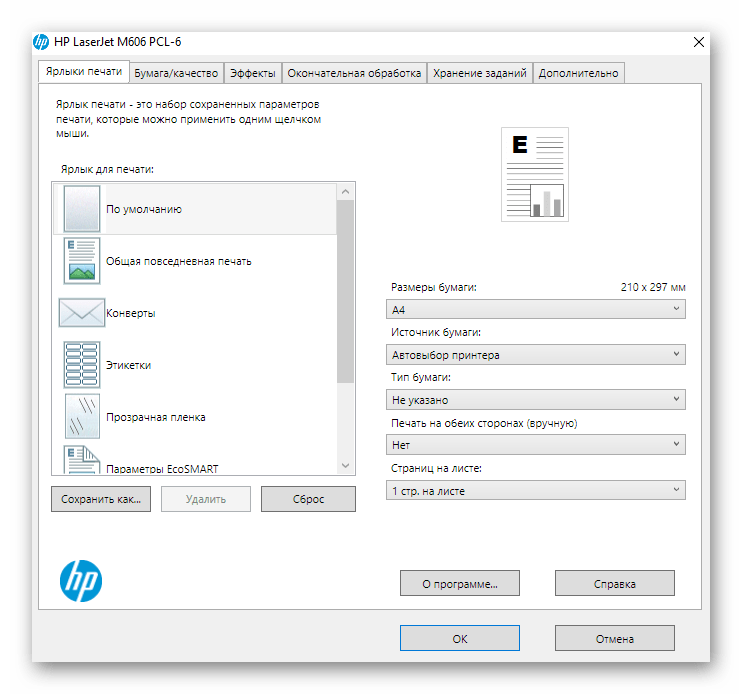Click the 'Параметры EcoSMART' shortcut icon

82,459
